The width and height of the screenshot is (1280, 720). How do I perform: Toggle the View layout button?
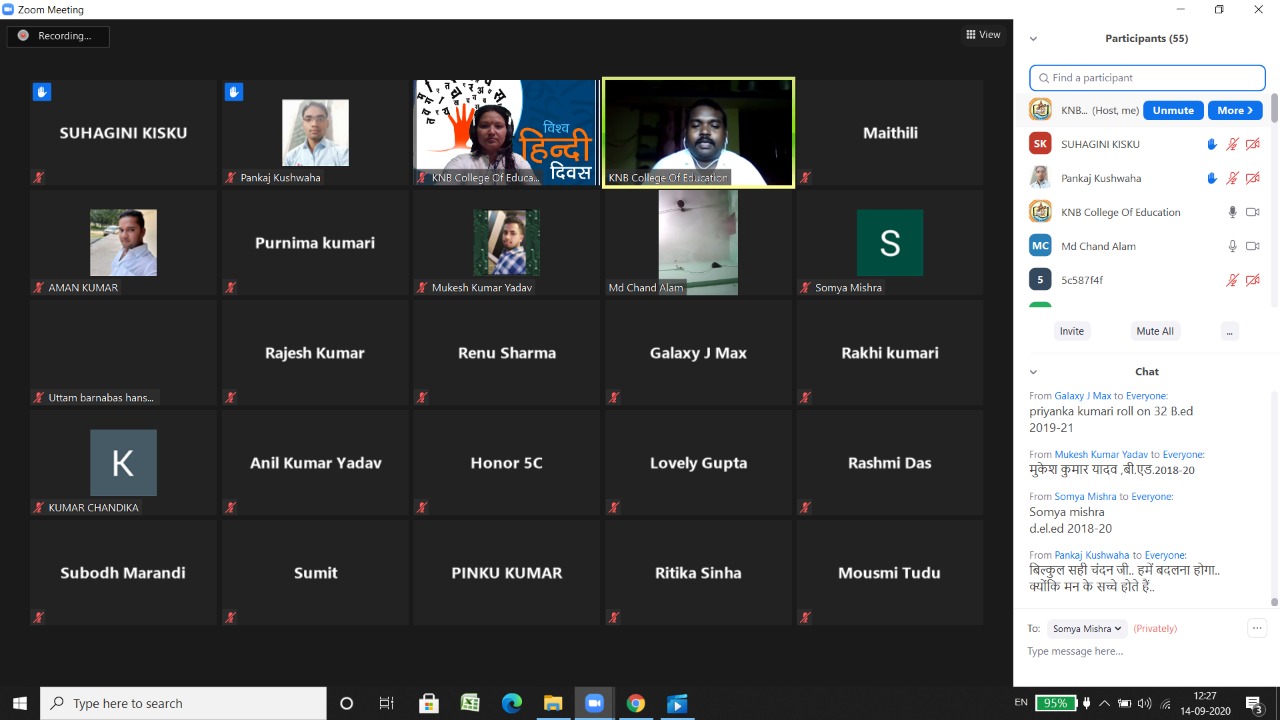pyautogui.click(x=982, y=35)
